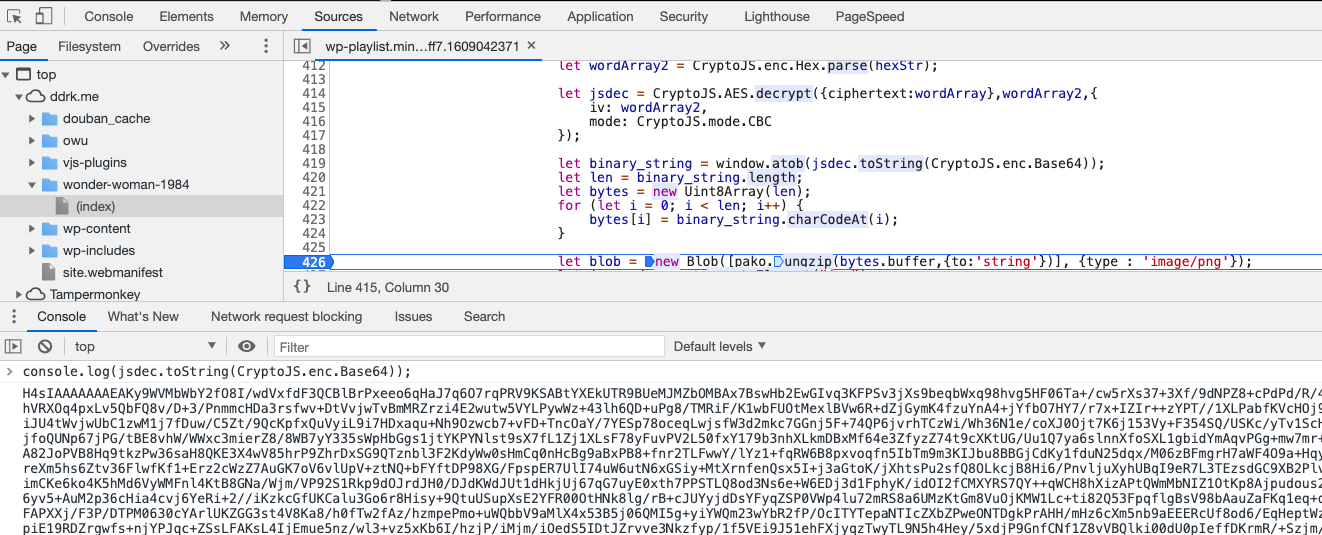Show the console sidebar panel icon
The height and width of the screenshot is (535, 1322).
(x=14, y=346)
